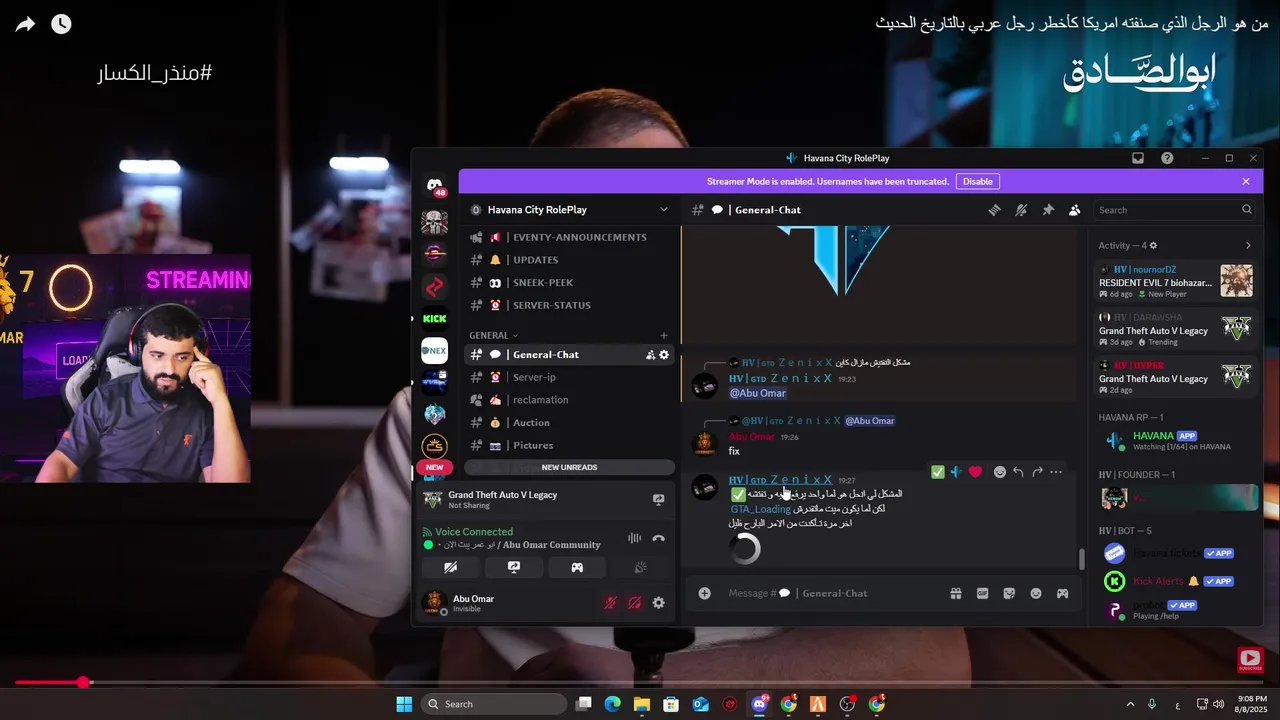1280x720 pixels.
Task: Open User Settings gear beside Abu Omar
Action: (x=658, y=603)
